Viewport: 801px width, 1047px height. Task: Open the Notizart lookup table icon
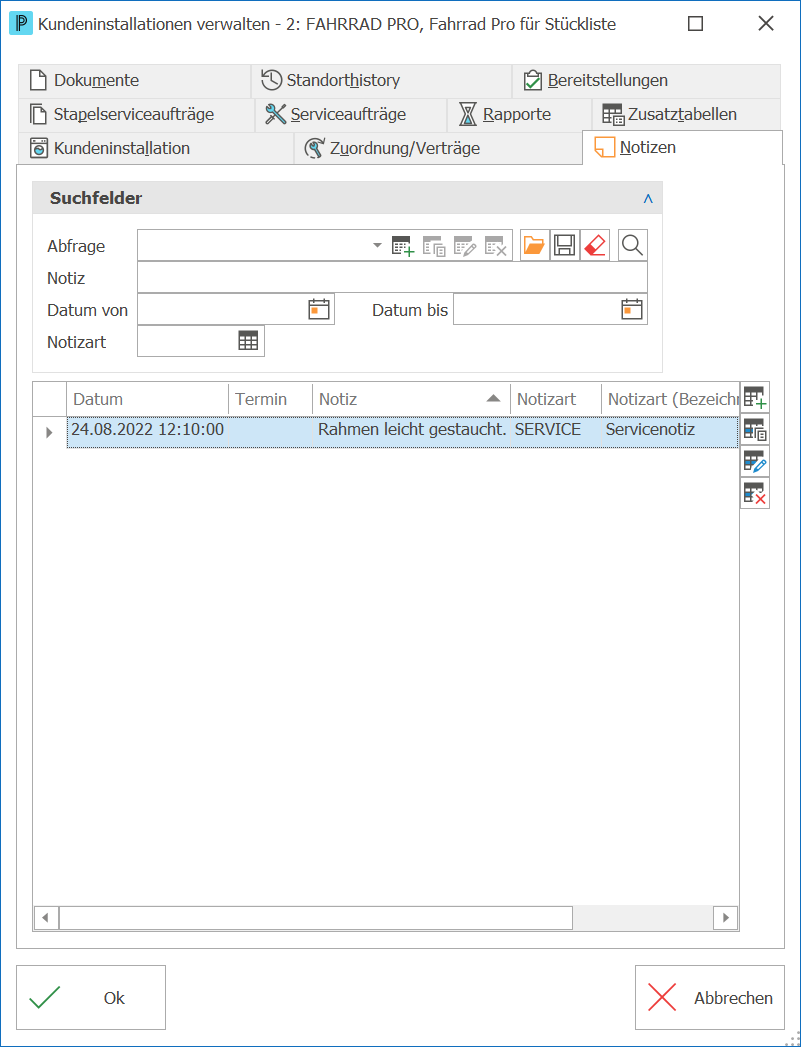[x=248, y=341]
